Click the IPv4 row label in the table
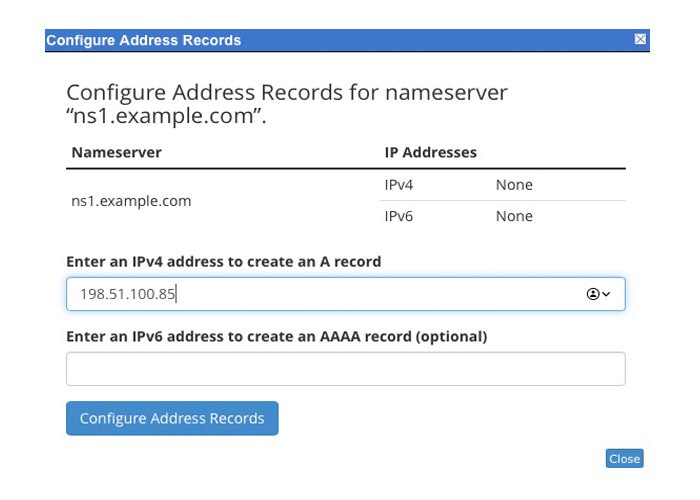This screenshot has width=700, height=500. [x=400, y=185]
